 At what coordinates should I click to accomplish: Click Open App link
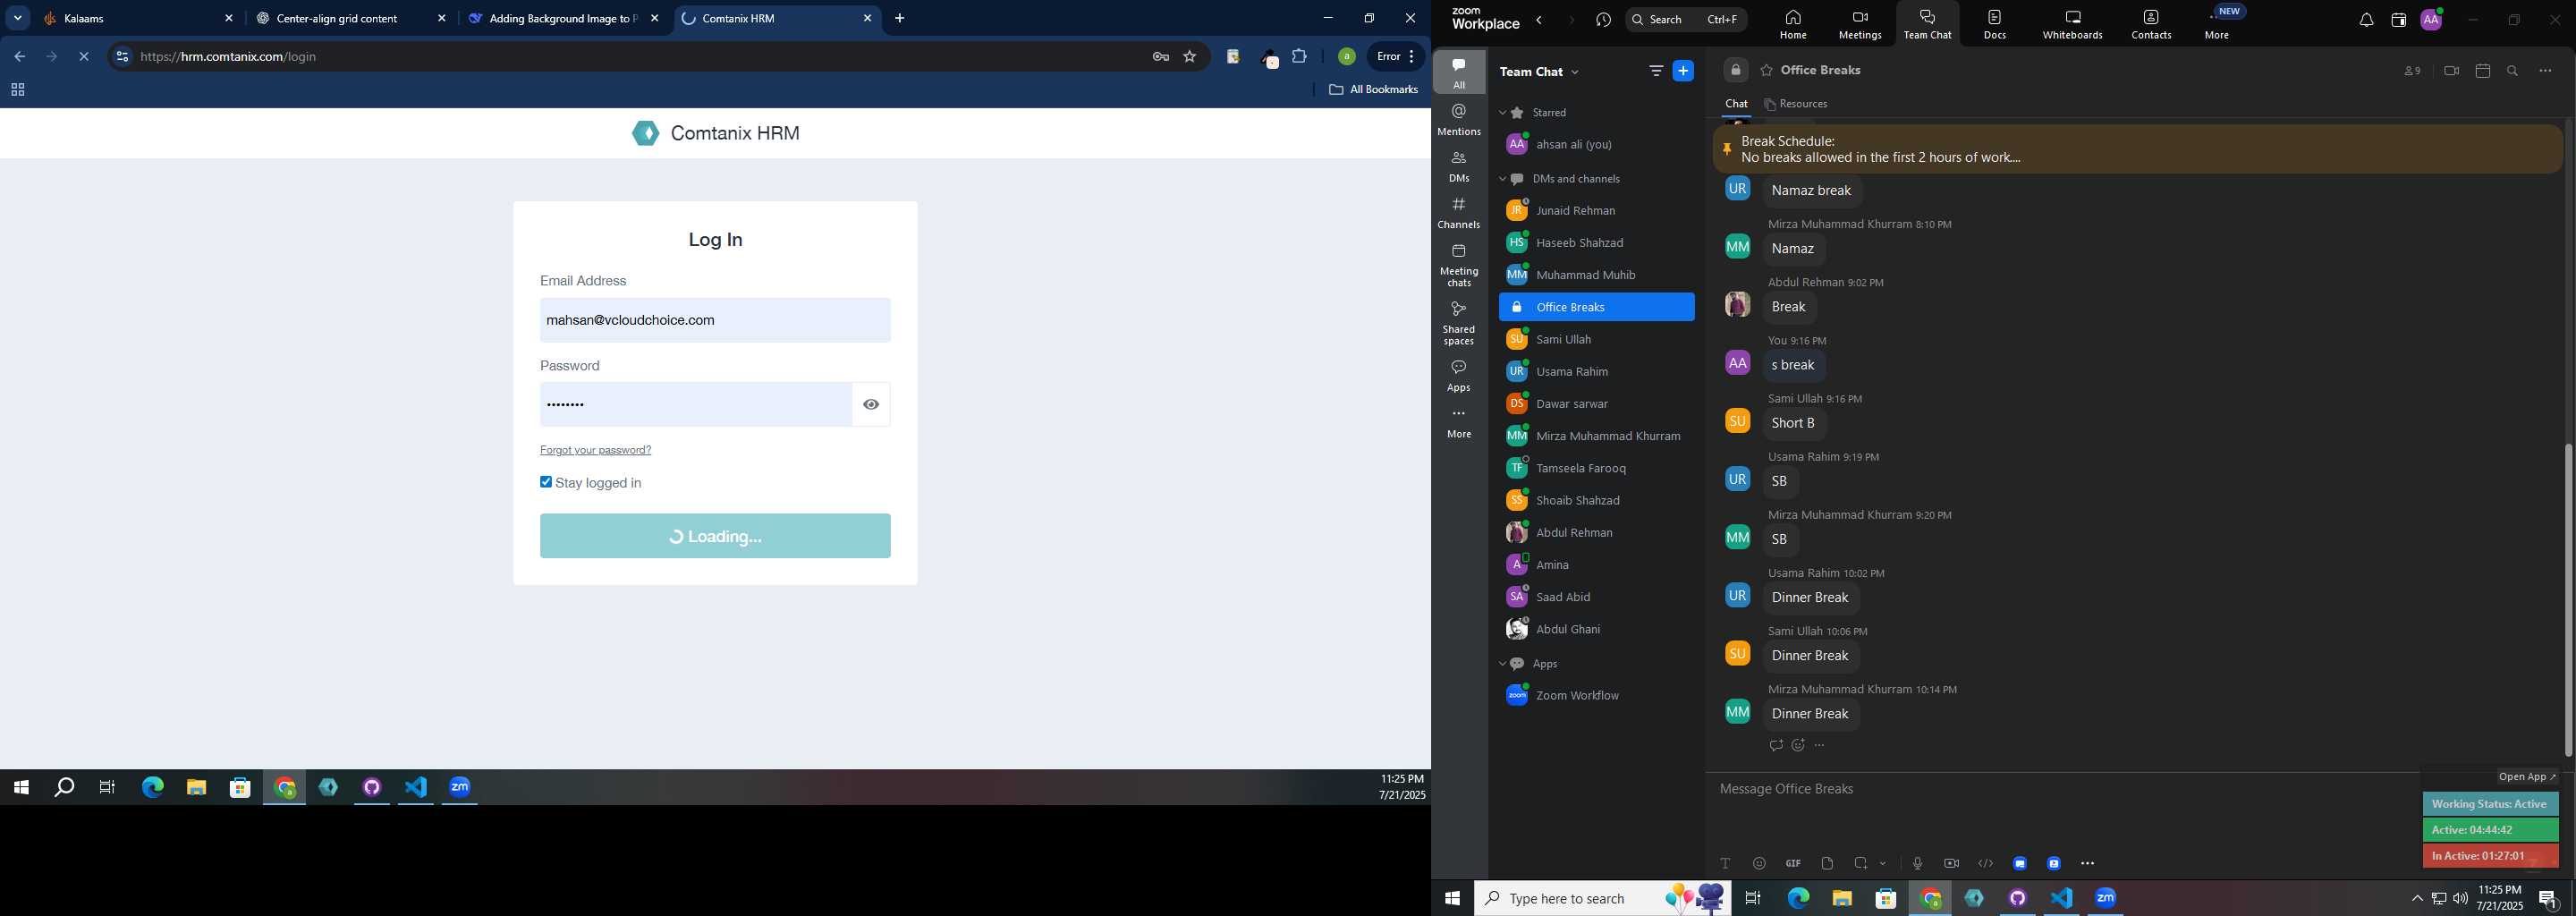point(2527,777)
